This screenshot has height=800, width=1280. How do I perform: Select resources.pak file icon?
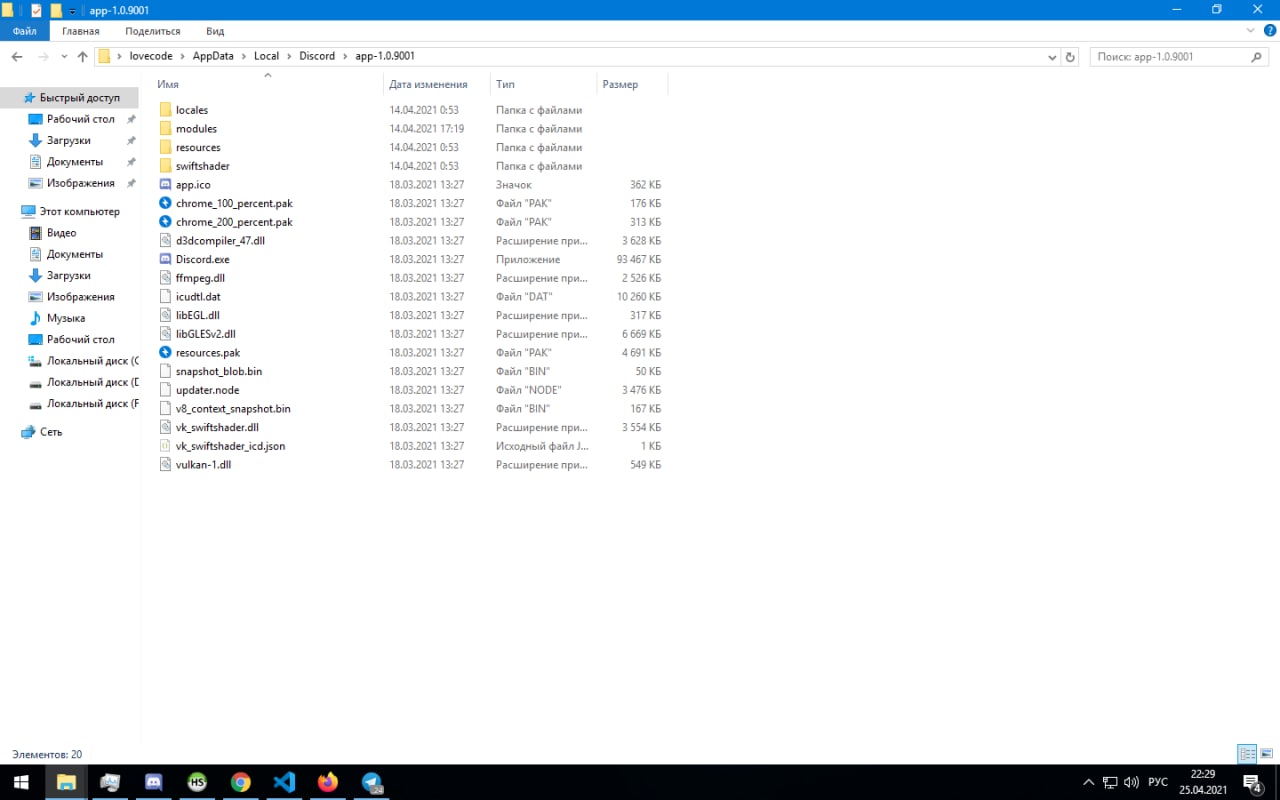pyautogui.click(x=166, y=353)
